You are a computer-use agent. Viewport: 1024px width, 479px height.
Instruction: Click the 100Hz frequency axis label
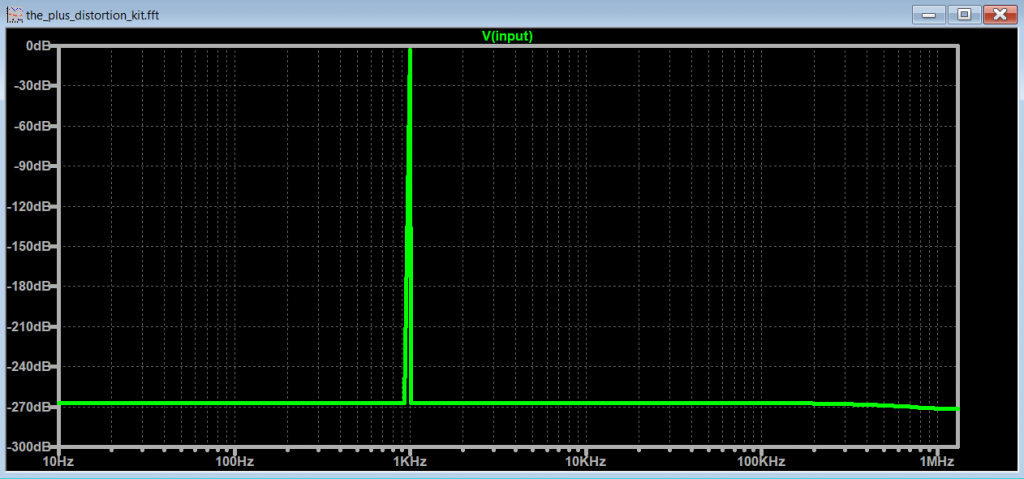coord(233,461)
